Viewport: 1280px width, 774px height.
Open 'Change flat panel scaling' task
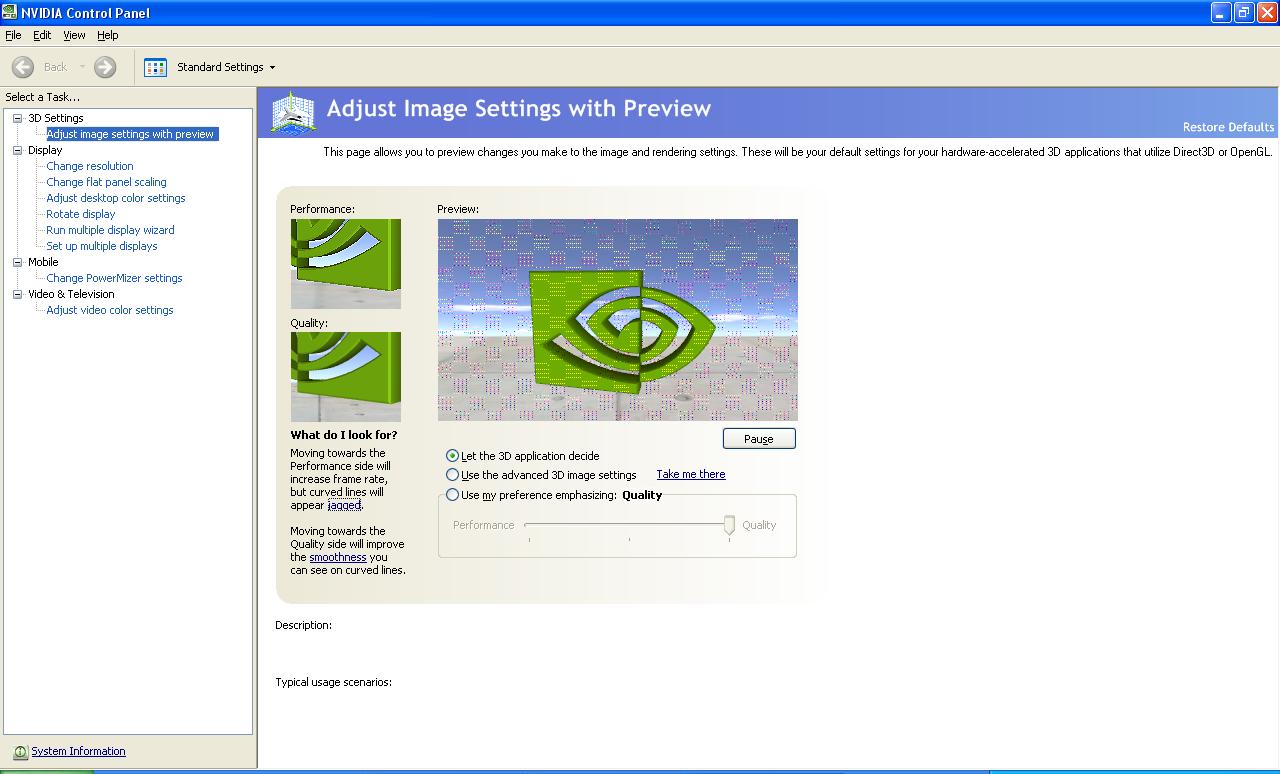point(106,182)
